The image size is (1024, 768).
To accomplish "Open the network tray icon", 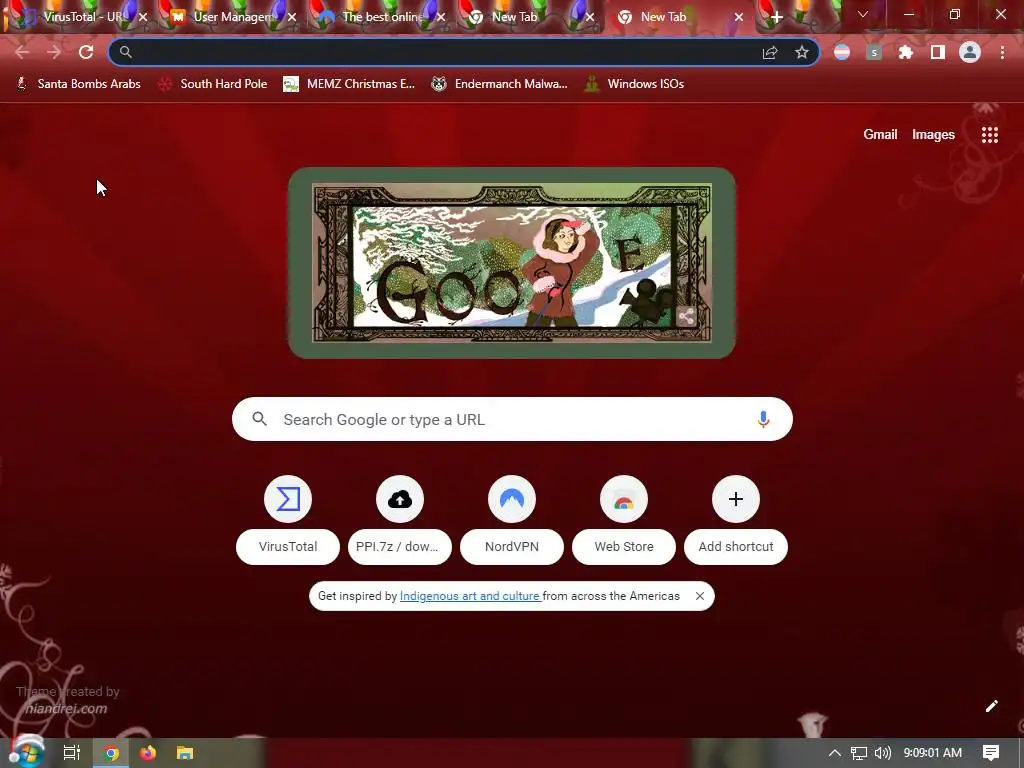I will coord(859,753).
